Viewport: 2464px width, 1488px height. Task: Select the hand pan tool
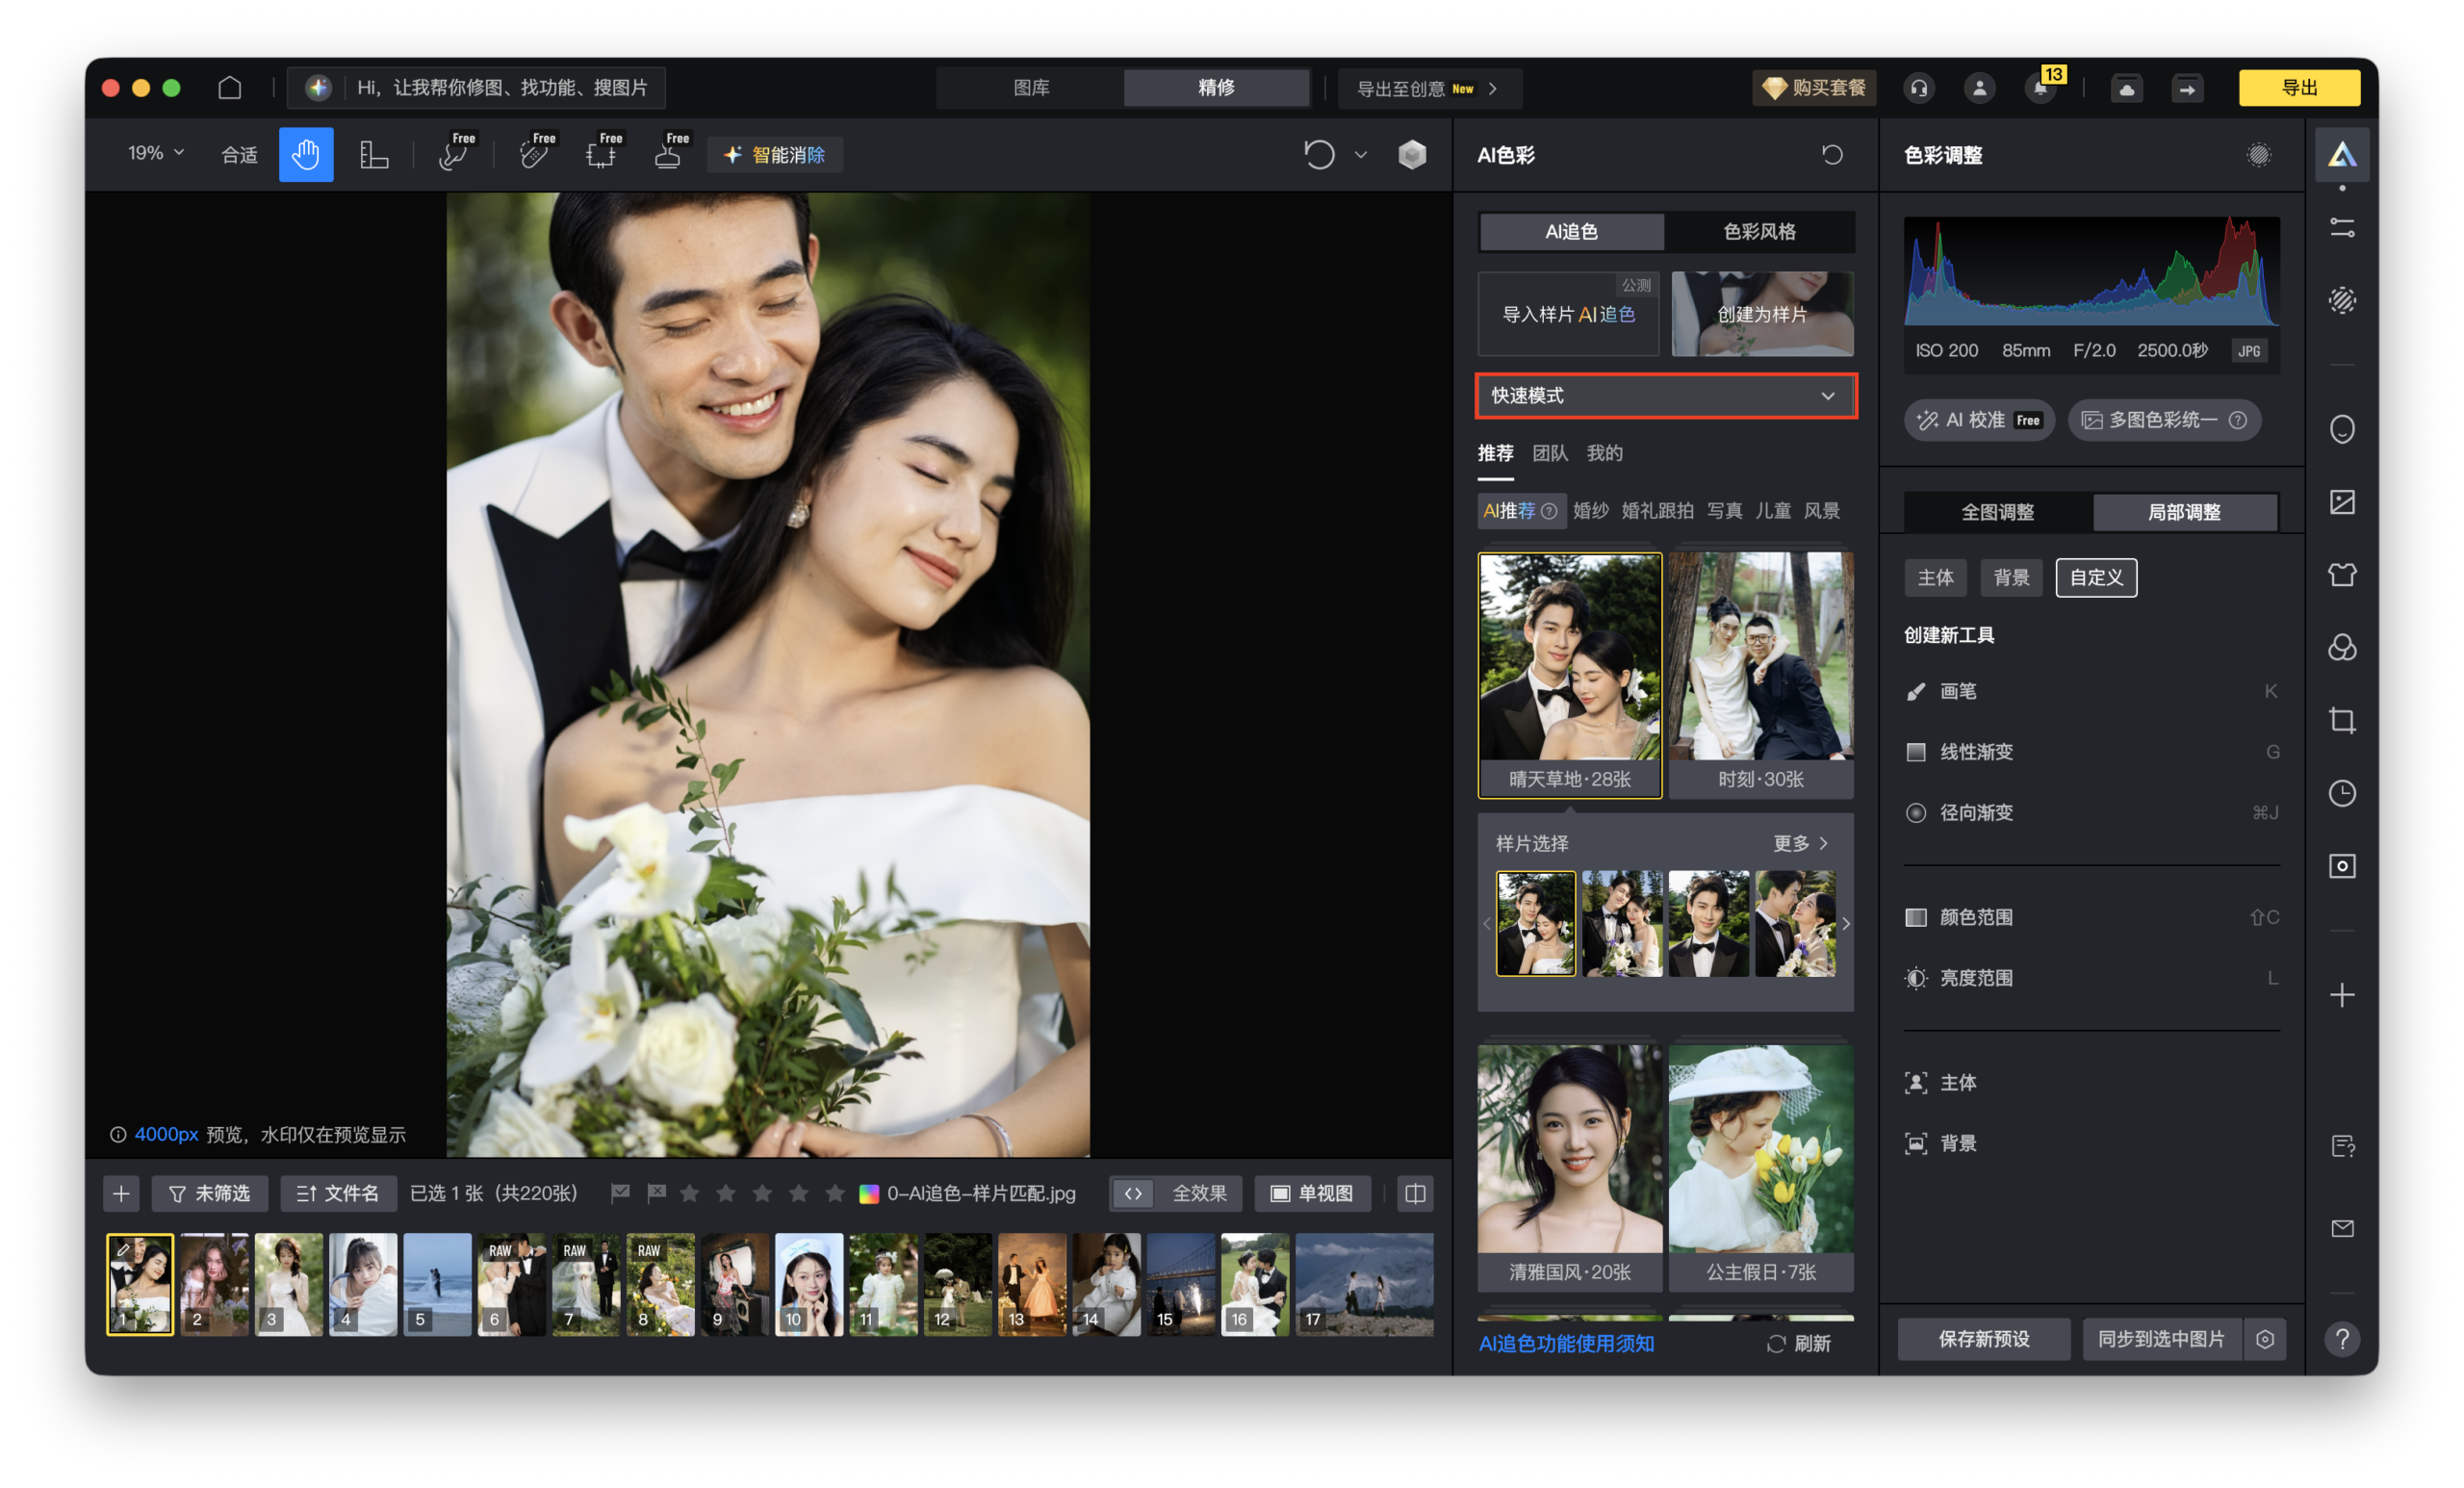click(x=305, y=155)
